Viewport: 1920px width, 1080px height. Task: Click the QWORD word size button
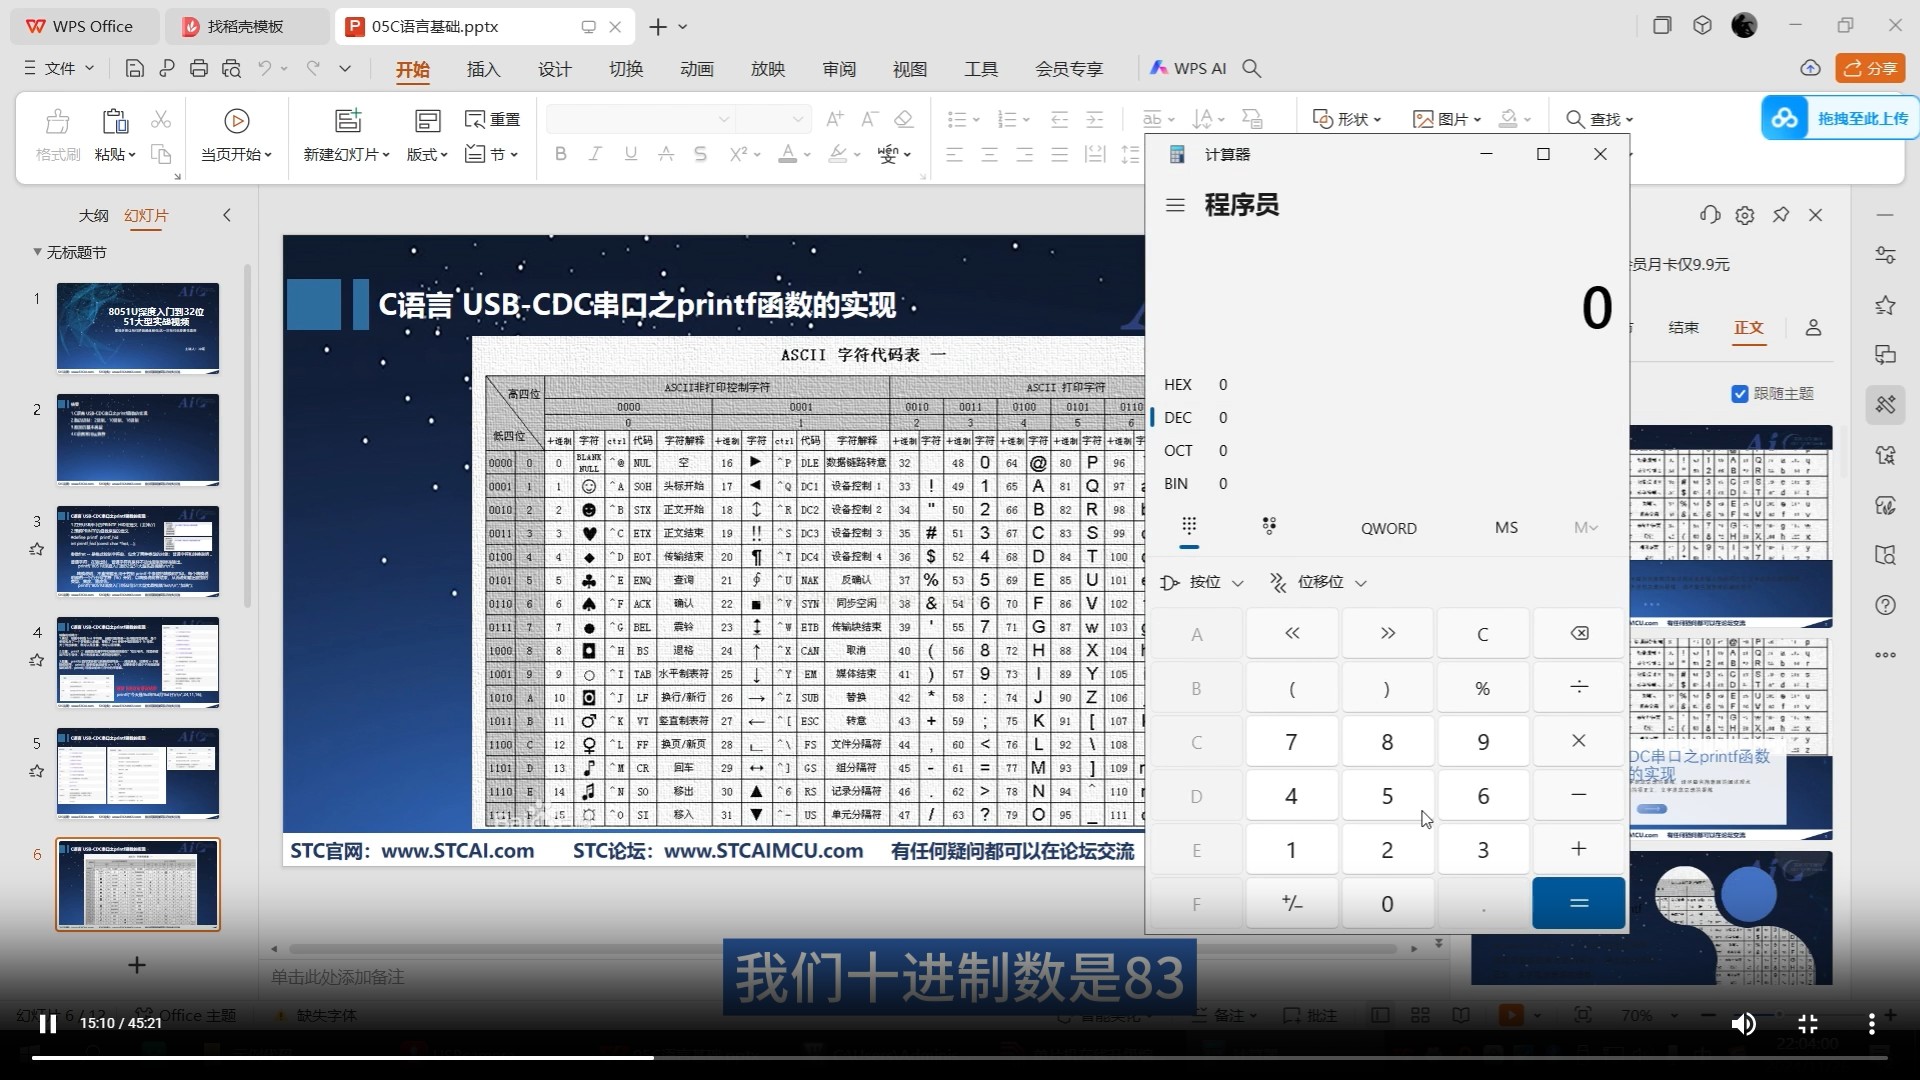(1388, 528)
